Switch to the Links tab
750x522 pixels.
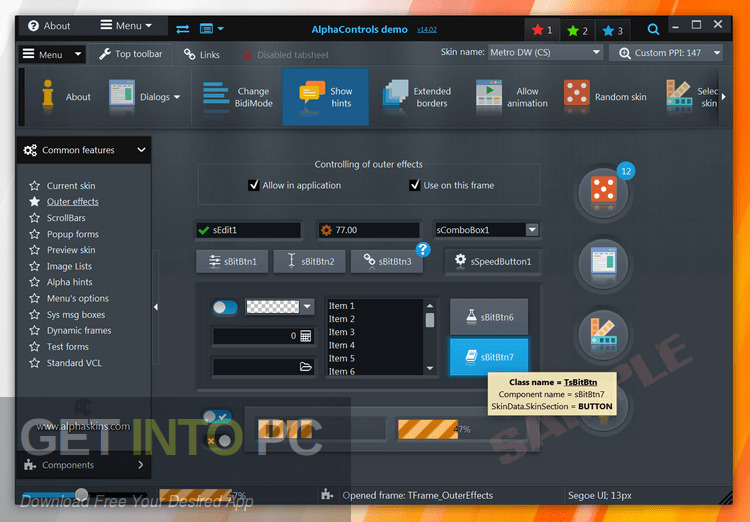point(202,55)
